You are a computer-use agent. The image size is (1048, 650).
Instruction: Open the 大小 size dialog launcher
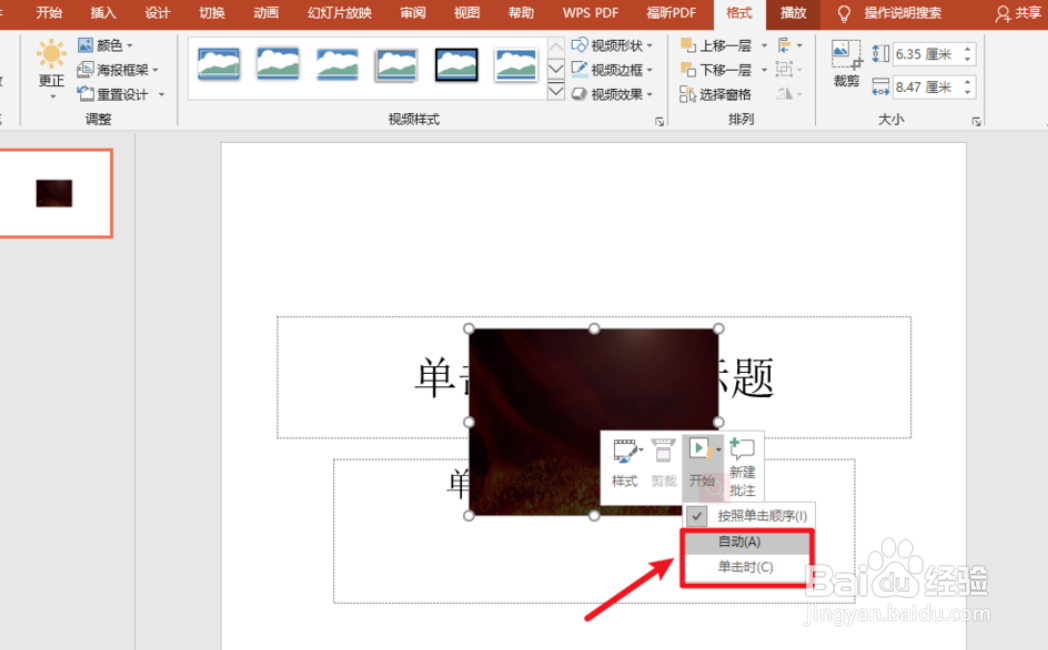pyautogui.click(x=976, y=122)
